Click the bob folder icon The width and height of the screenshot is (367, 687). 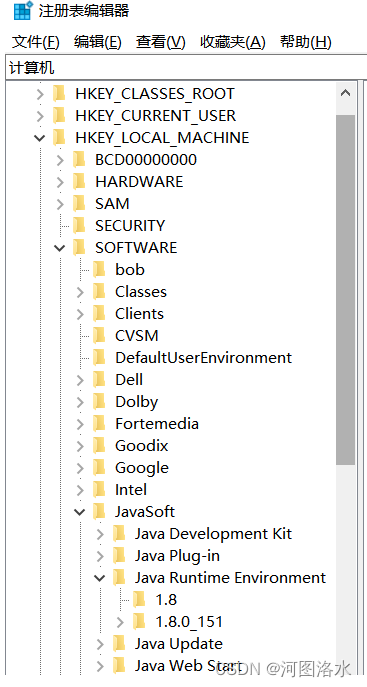click(99, 269)
